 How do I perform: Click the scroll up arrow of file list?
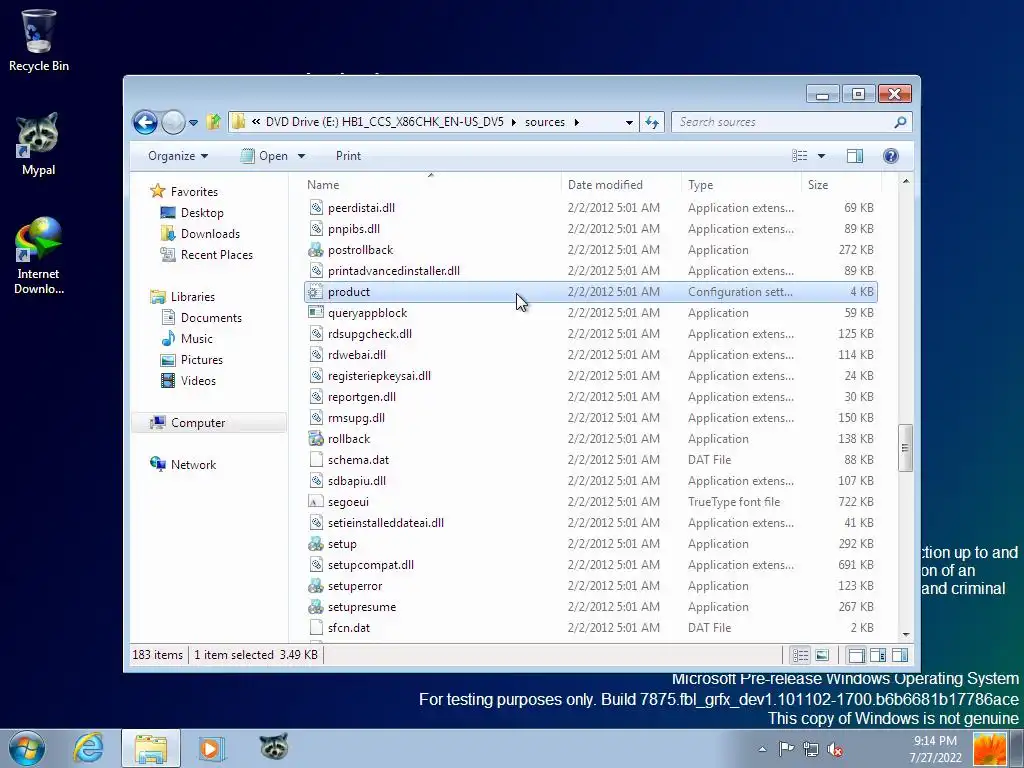coord(905,181)
